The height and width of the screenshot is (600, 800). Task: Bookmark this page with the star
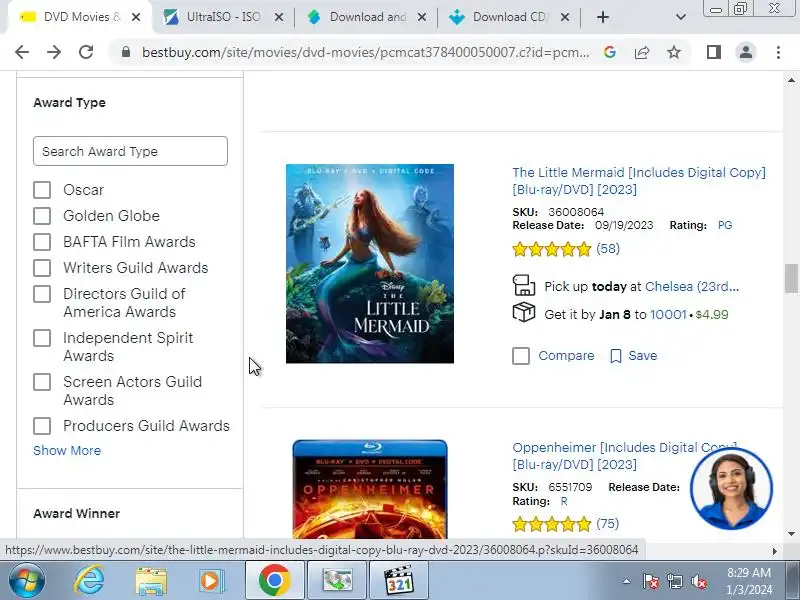[674, 52]
